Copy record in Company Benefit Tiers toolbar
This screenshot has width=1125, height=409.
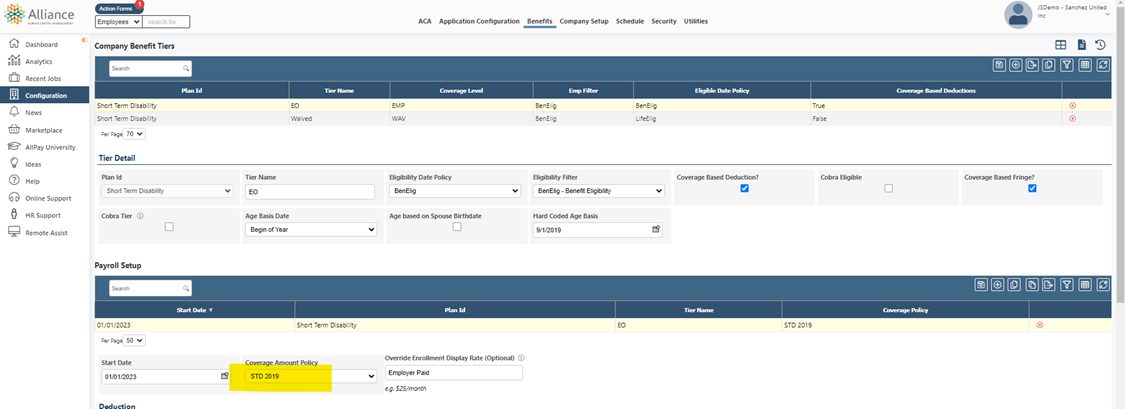click(x=1049, y=65)
